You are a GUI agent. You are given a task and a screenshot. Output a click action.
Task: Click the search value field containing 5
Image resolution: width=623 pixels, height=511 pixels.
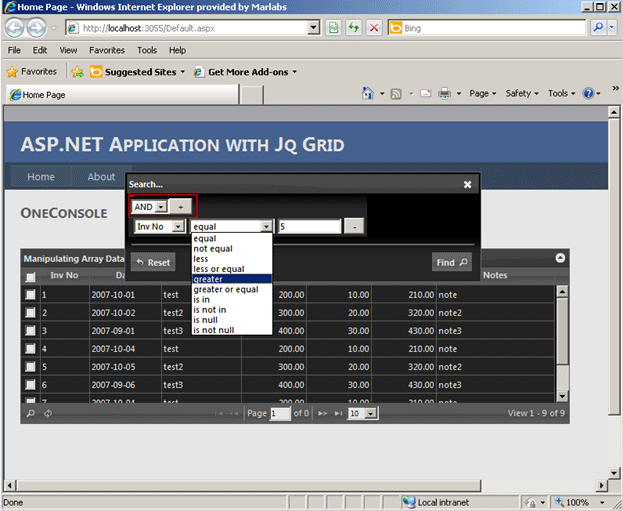click(x=310, y=226)
